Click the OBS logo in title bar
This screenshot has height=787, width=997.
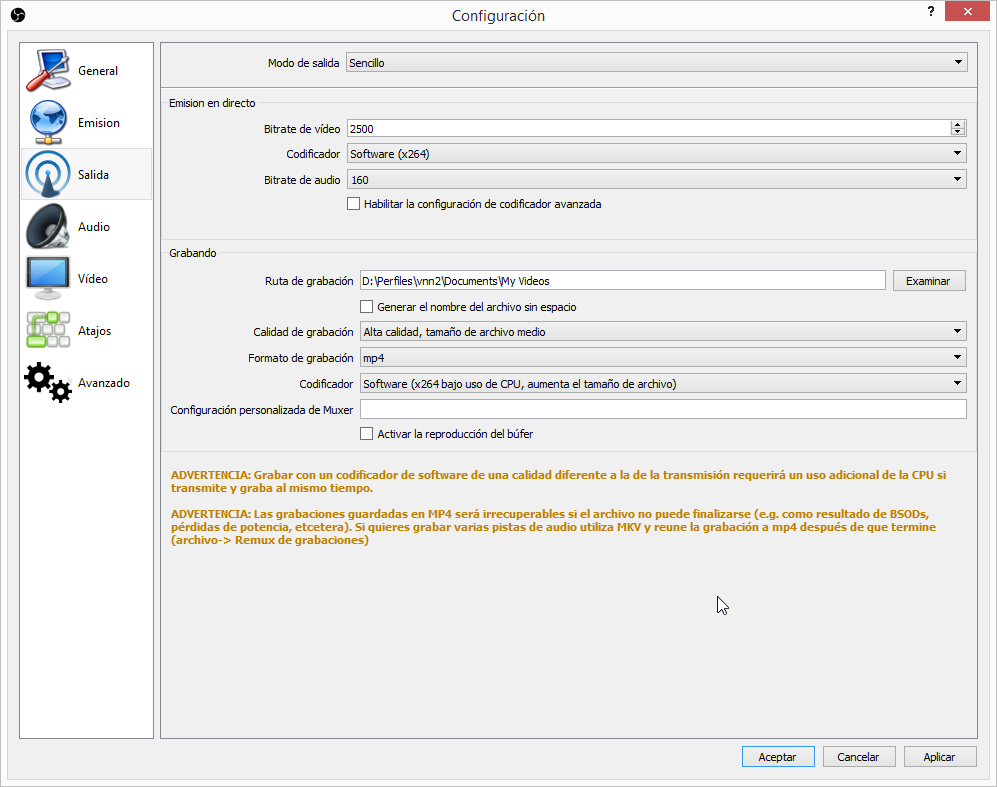point(17,15)
